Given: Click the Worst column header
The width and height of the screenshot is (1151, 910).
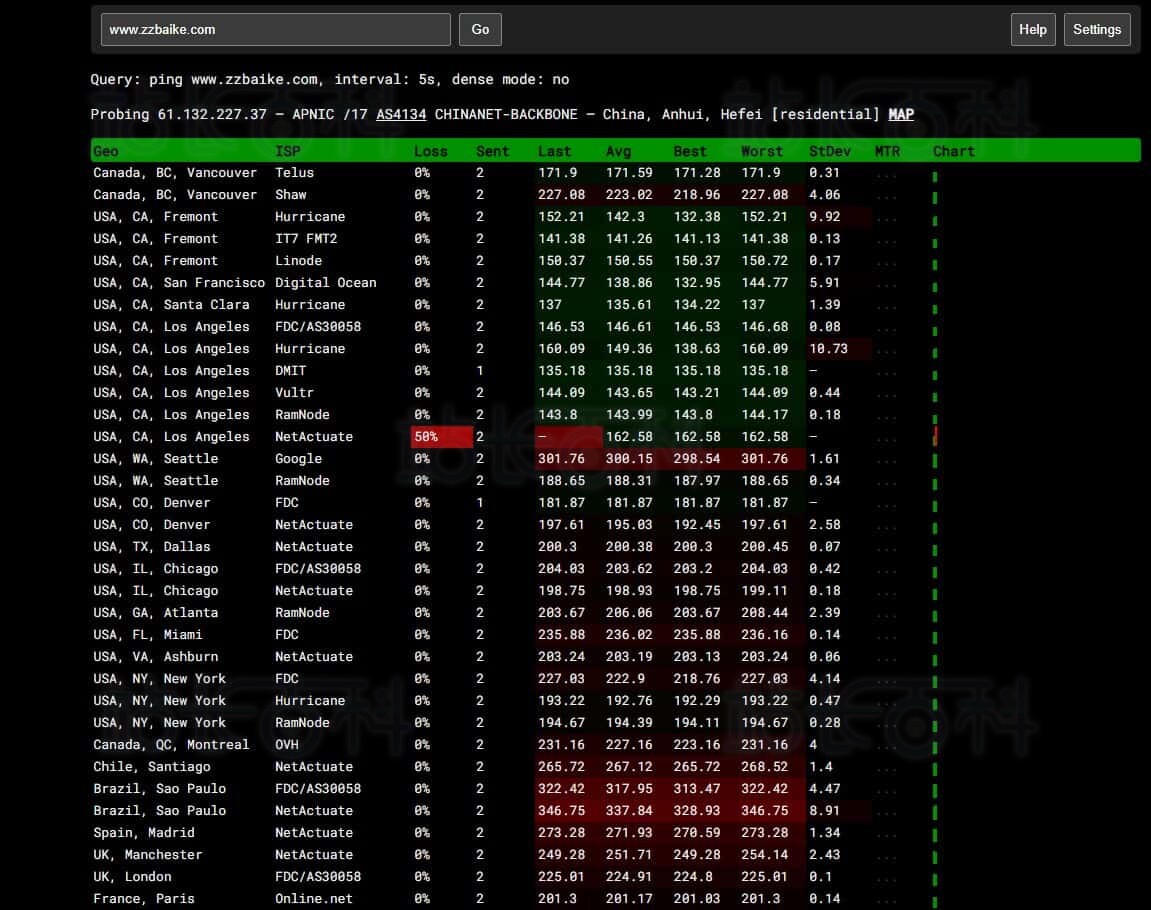Looking at the screenshot, I should click(761, 152).
